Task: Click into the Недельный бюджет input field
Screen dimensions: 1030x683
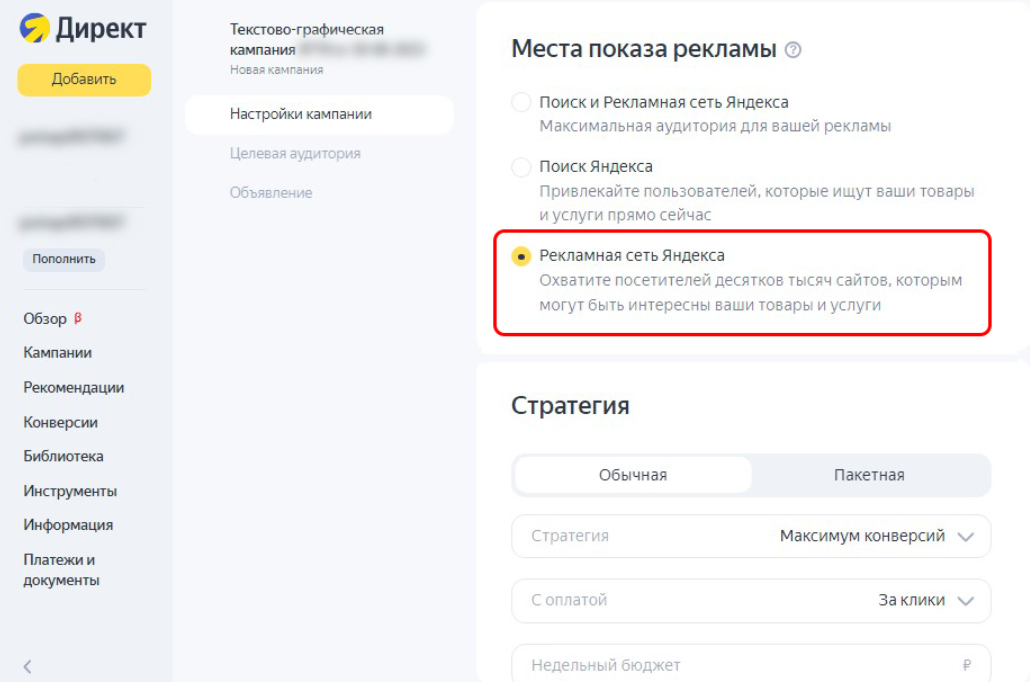Action: pos(751,663)
